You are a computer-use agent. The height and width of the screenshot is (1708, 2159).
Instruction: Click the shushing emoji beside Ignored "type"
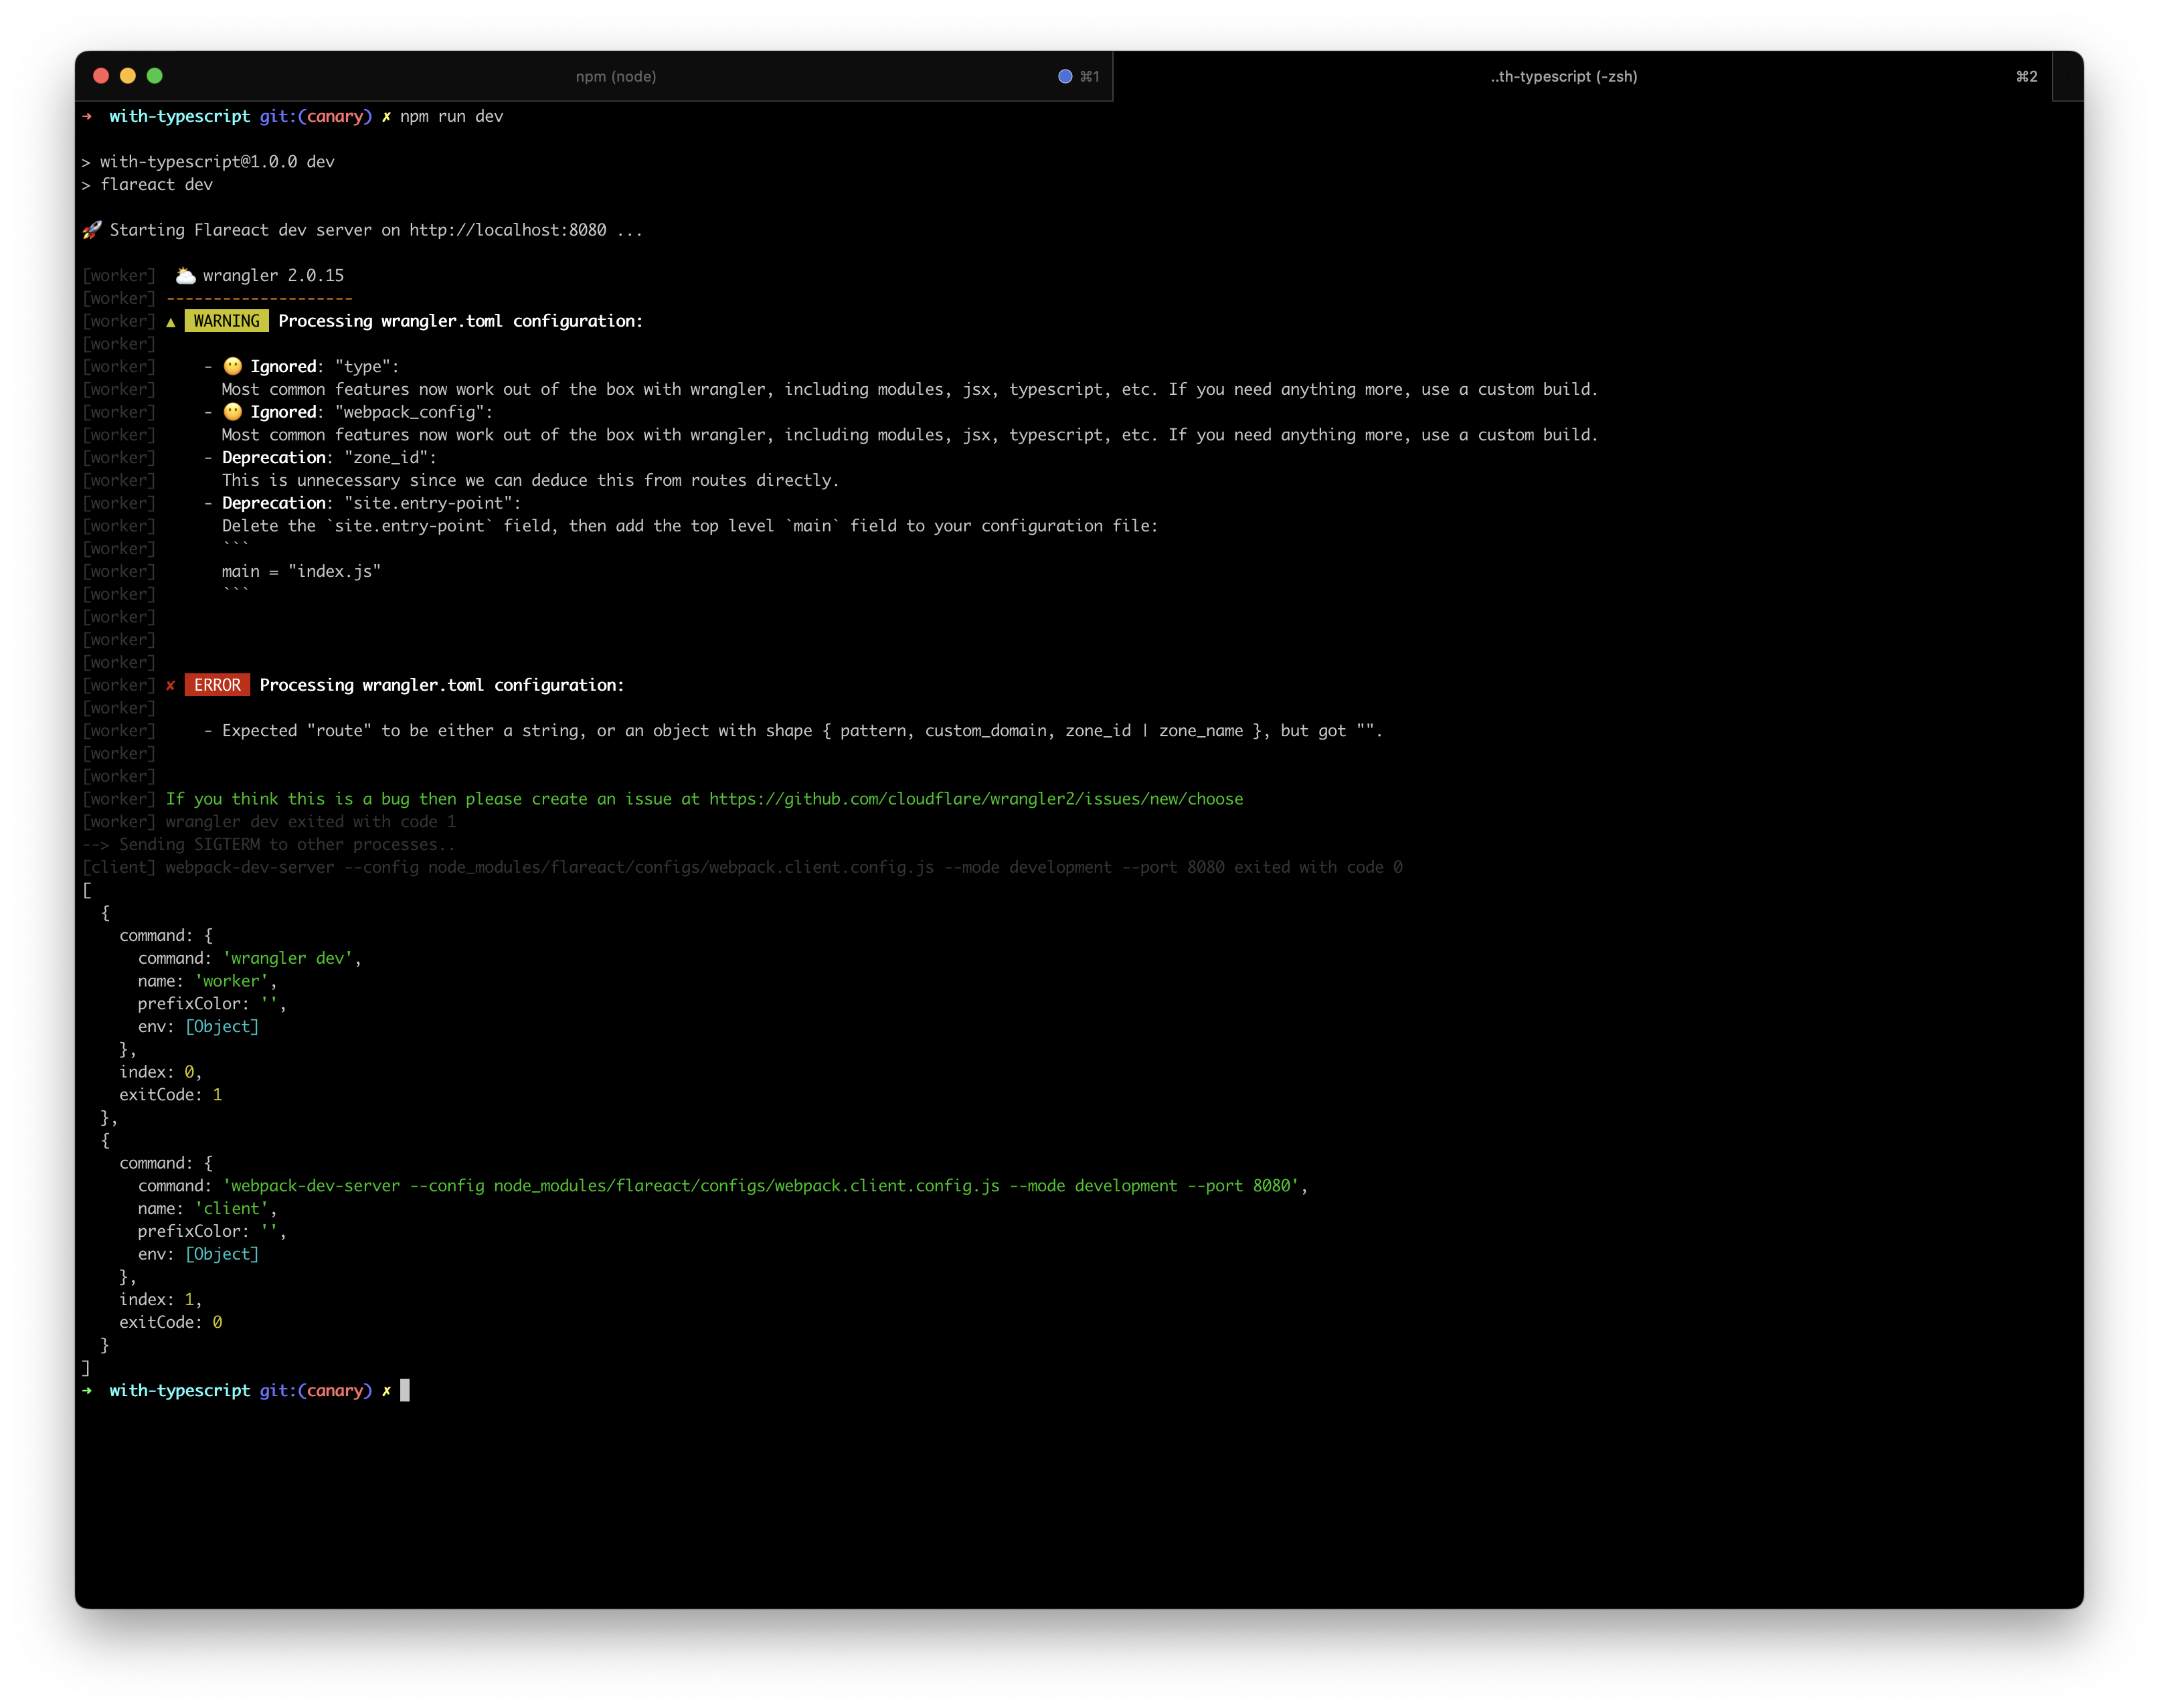pyautogui.click(x=232, y=366)
